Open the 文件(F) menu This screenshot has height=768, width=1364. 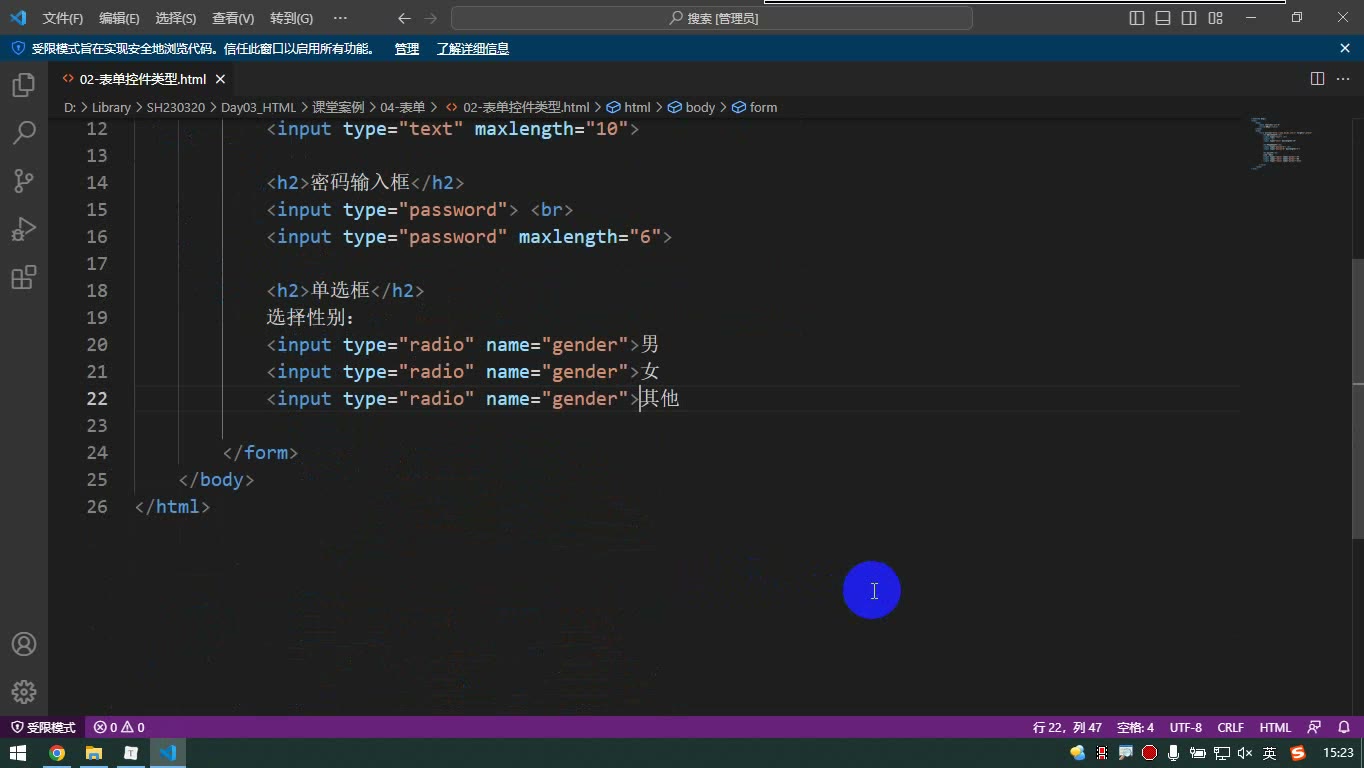pos(63,18)
